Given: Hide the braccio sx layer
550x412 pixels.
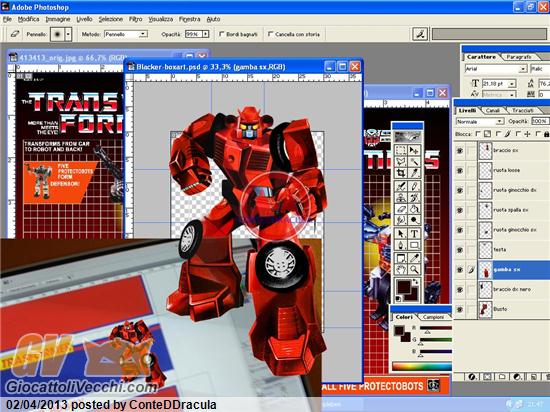Looking at the screenshot, I should 460,150.
